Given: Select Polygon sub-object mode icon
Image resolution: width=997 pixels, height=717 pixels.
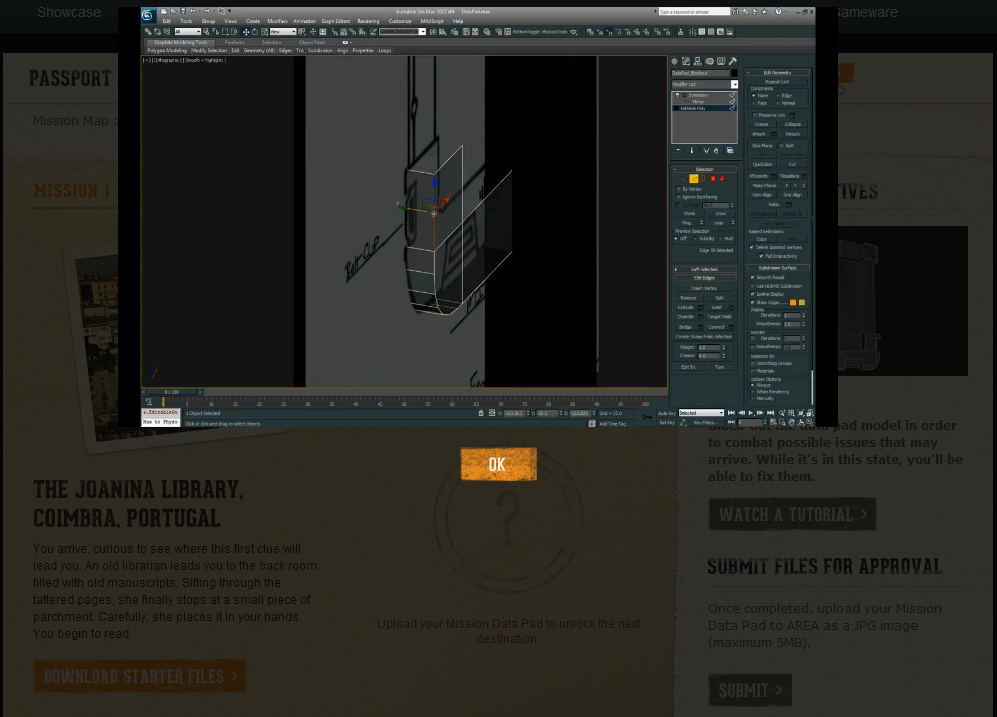Looking at the screenshot, I should (712, 179).
